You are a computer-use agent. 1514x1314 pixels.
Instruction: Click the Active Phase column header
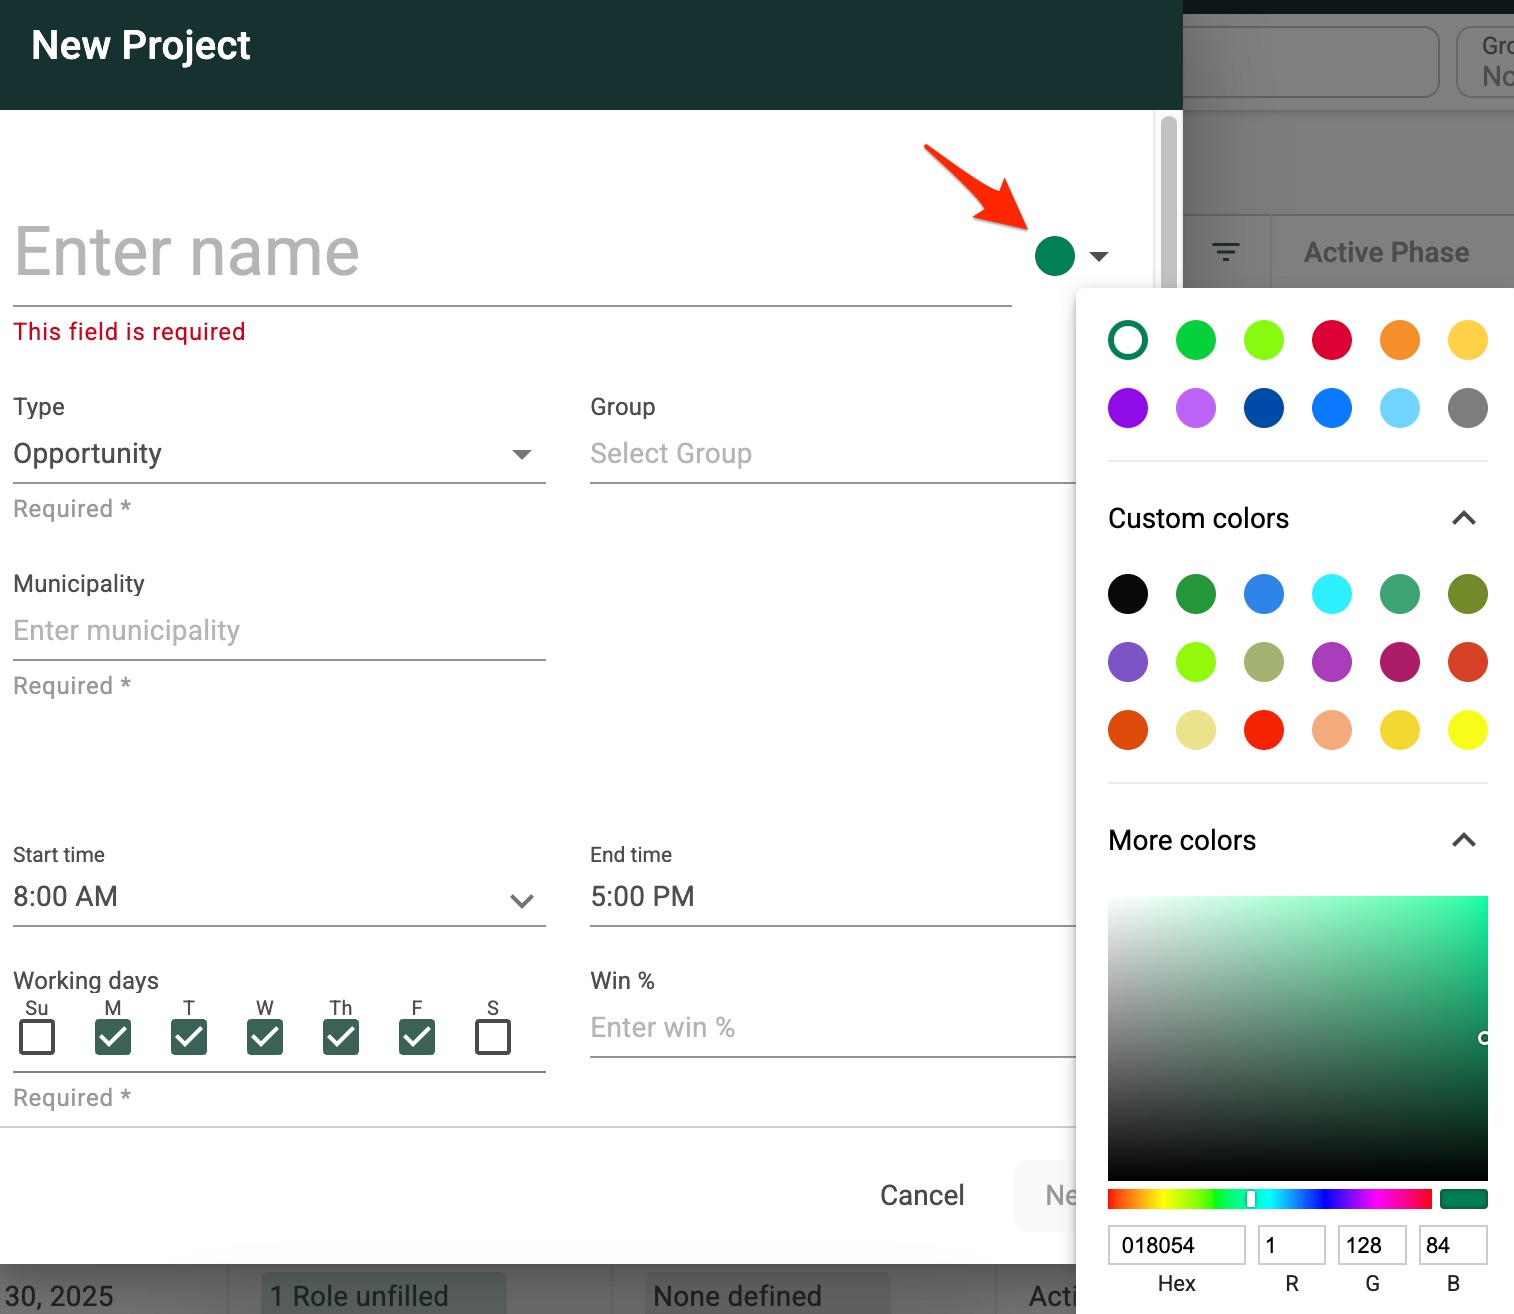(1386, 252)
